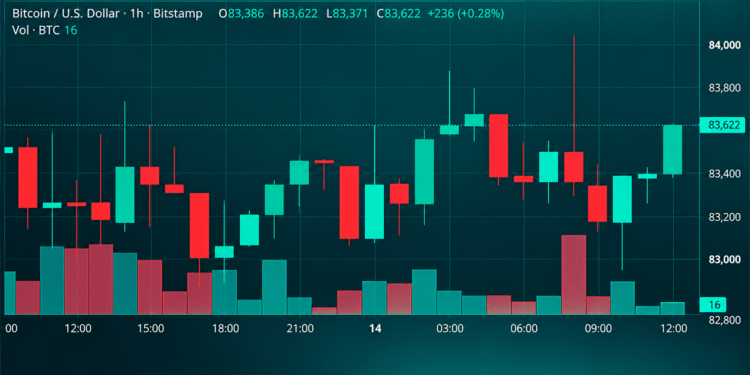750x375 pixels.
Task: Click the 21:00 time axis label
Action: [x=299, y=329]
